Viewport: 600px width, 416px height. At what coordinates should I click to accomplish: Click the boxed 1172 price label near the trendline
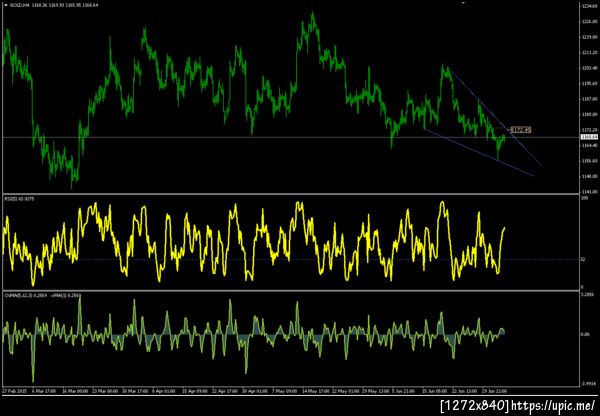[x=522, y=130]
